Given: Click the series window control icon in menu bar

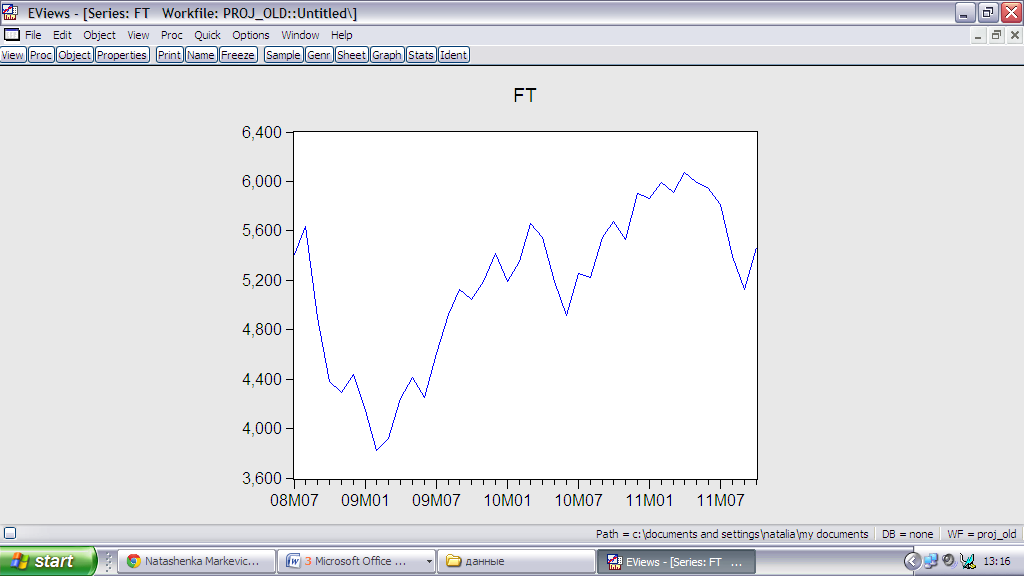Looking at the screenshot, I should (11, 35).
